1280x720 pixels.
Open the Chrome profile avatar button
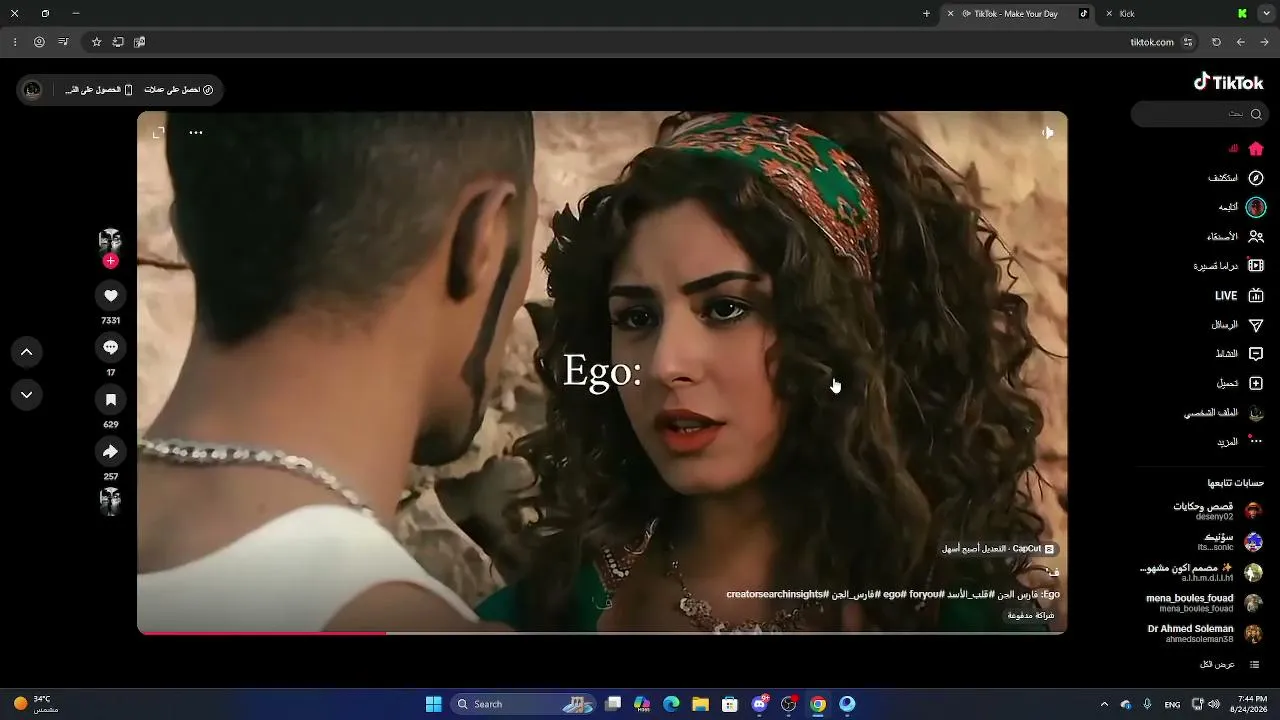pos(39,42)
